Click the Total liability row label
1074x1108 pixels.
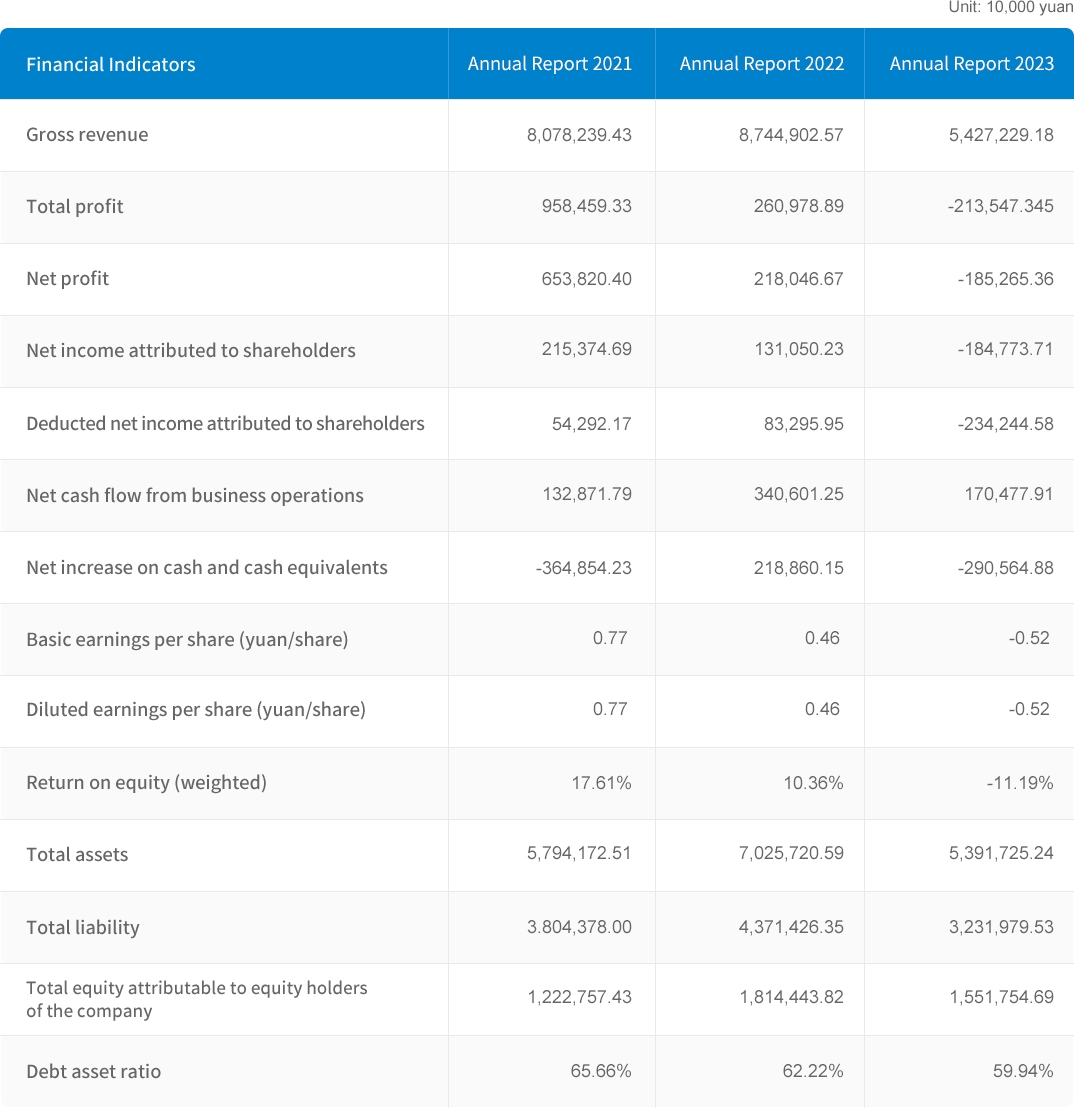83,927
